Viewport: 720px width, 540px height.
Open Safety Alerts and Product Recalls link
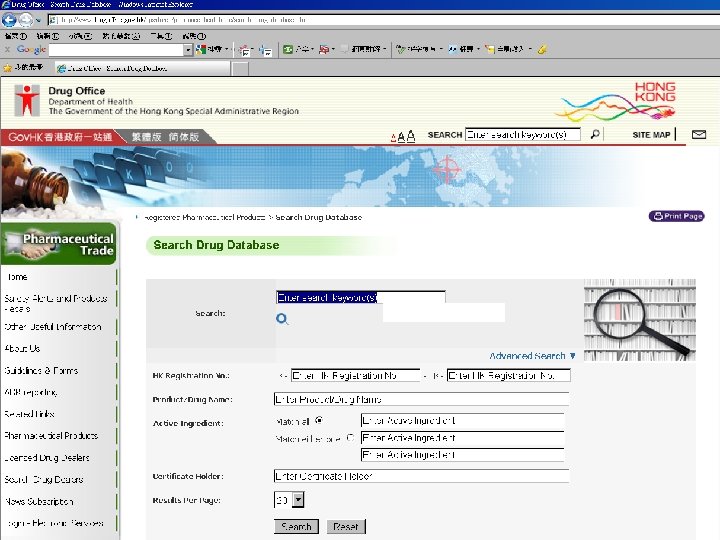[56, 304]
